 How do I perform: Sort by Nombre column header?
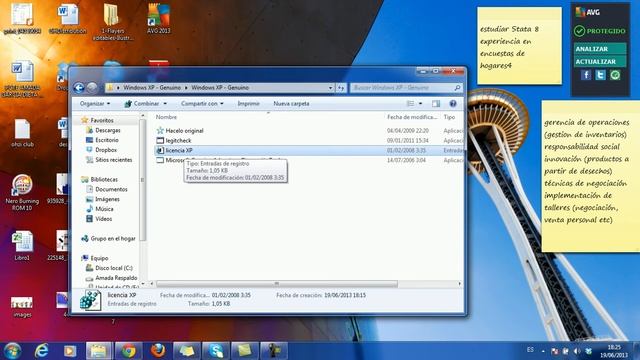pyautogui.click(x=166, y=117)
